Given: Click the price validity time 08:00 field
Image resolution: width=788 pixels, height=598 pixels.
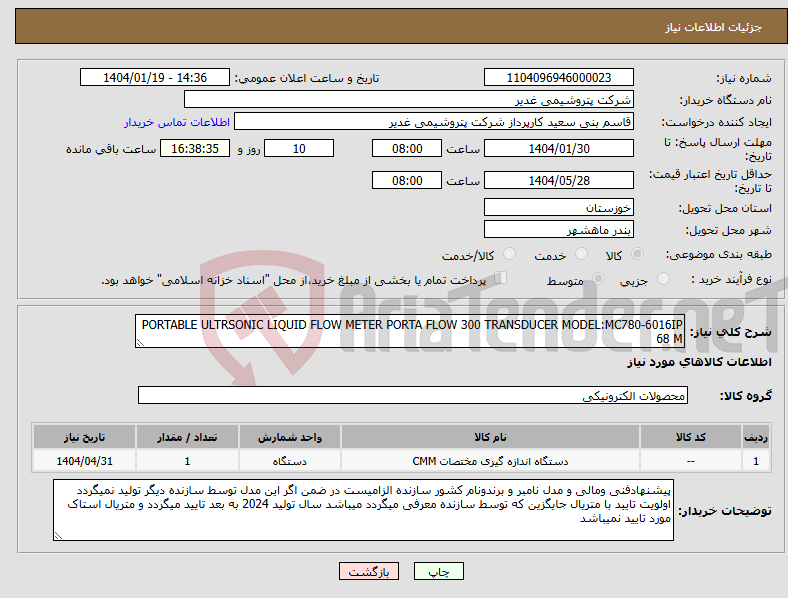Looking at the screenshot, I should coord(407,180).
